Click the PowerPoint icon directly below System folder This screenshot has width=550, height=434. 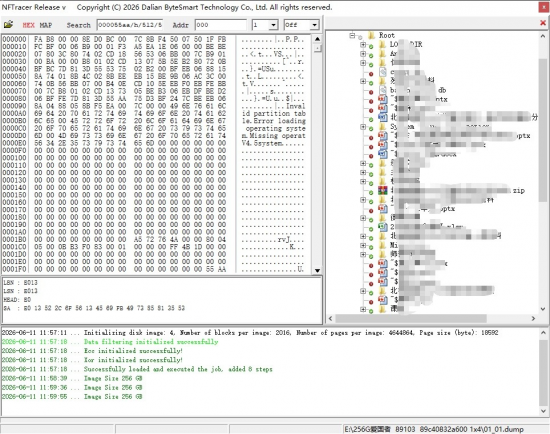click(x=383, y=135)
